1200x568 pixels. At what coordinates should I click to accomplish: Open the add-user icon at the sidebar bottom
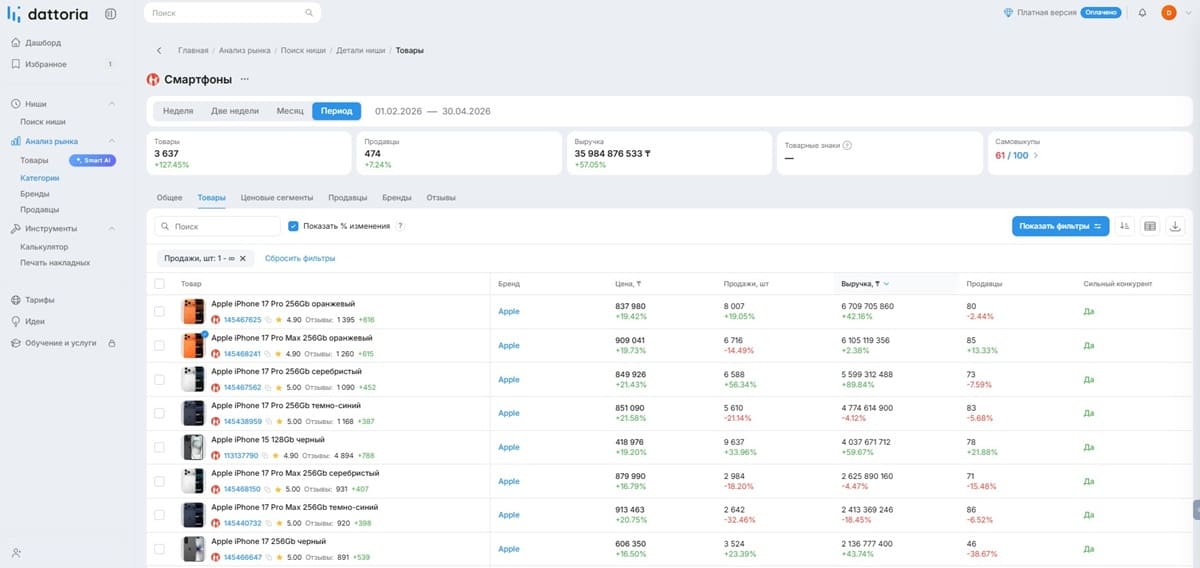click(17, 552)
